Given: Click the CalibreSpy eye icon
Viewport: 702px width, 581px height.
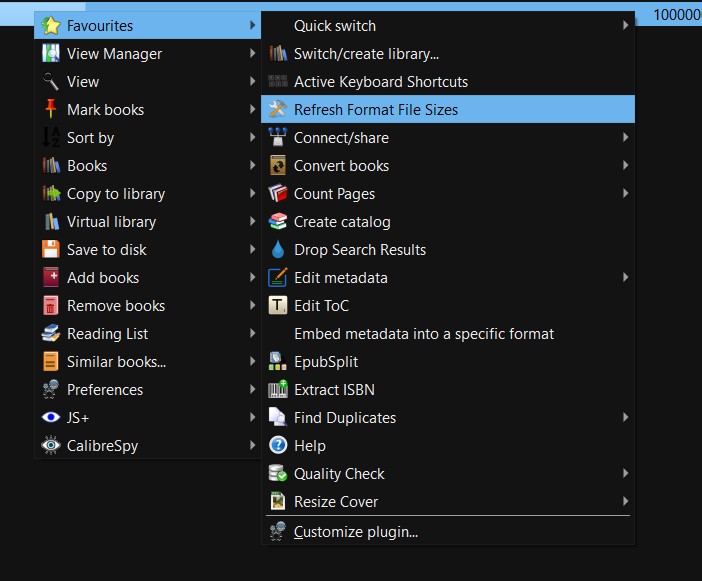Looking at the screenshot, I should click(51, 446).
